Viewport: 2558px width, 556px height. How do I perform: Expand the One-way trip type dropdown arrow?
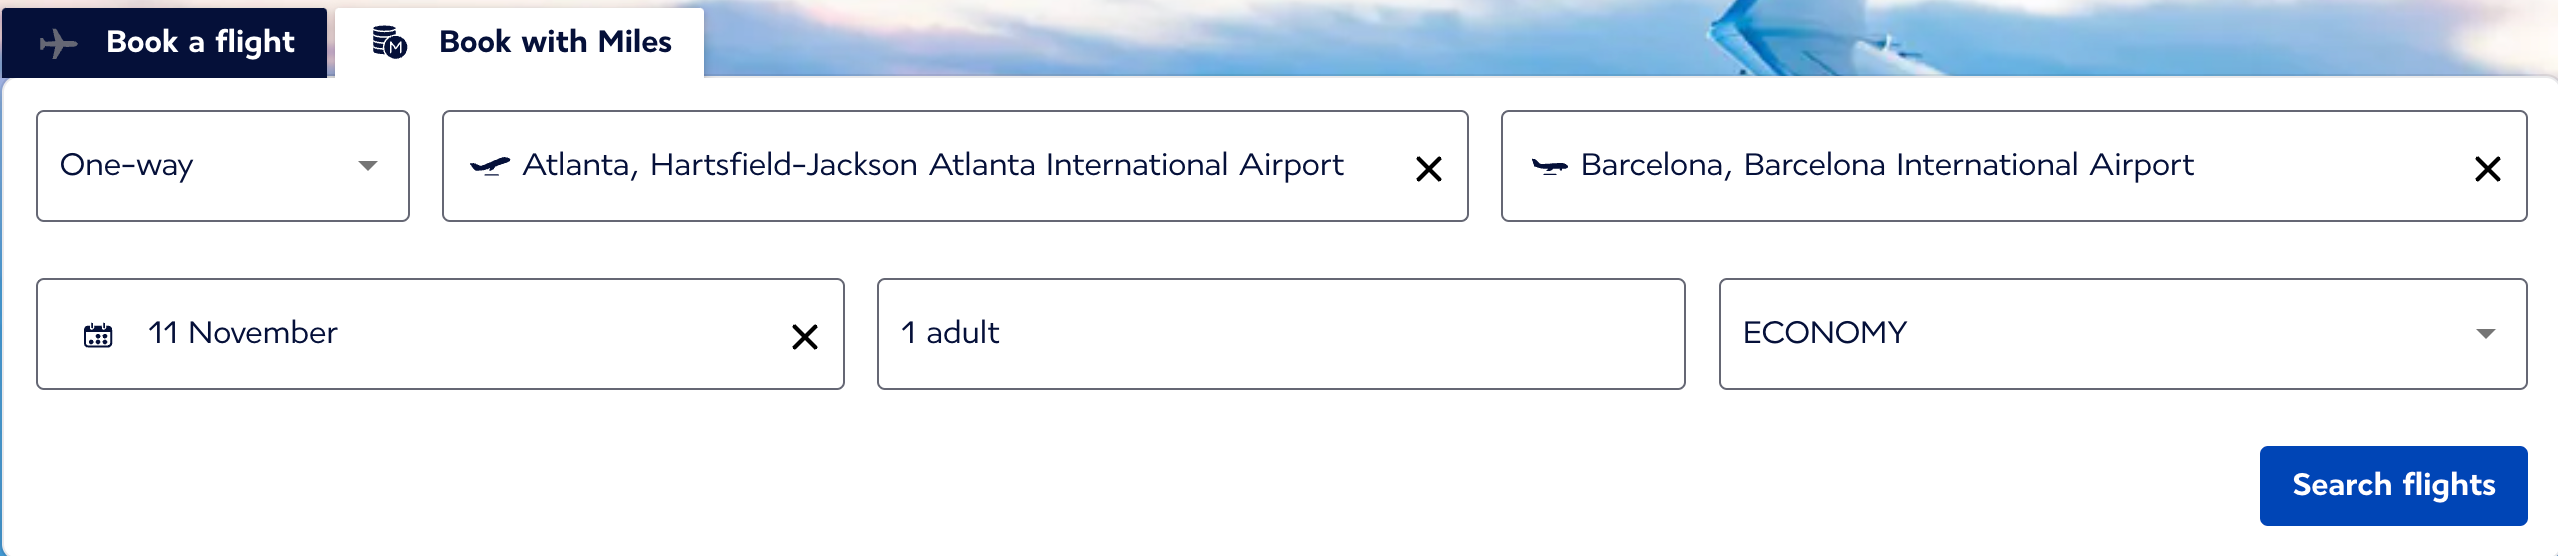368,166
